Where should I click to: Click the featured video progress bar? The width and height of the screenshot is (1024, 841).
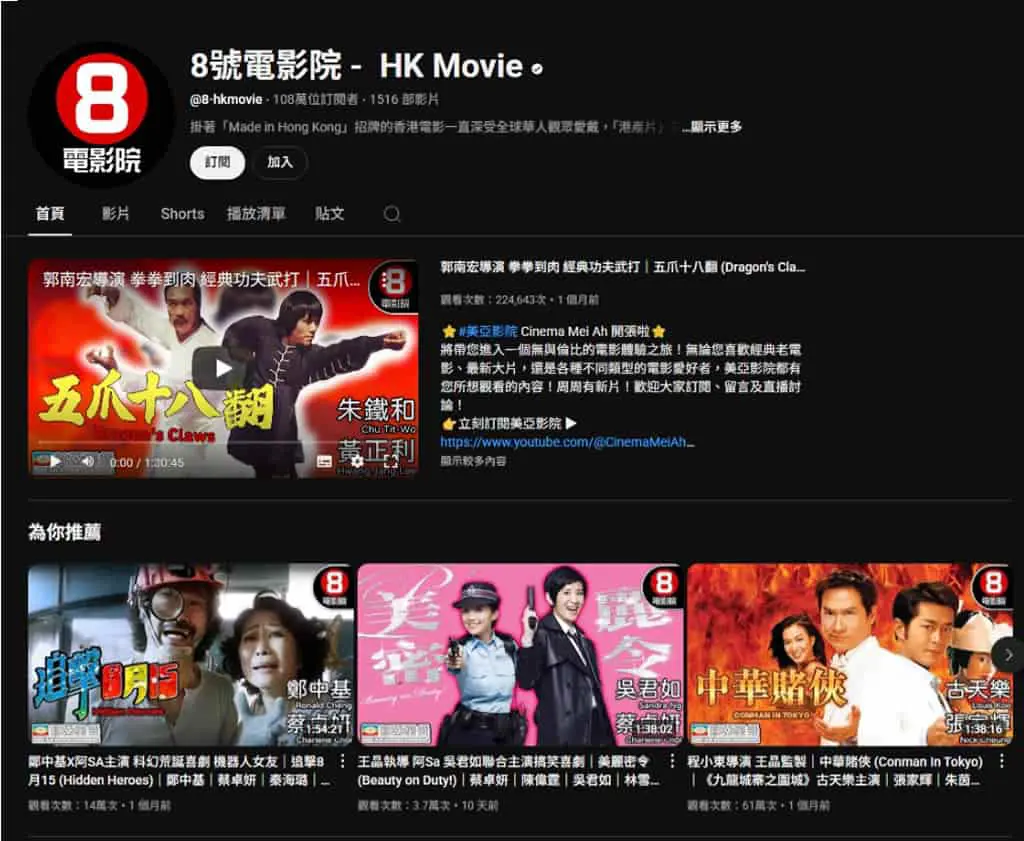tap(223, 443)
